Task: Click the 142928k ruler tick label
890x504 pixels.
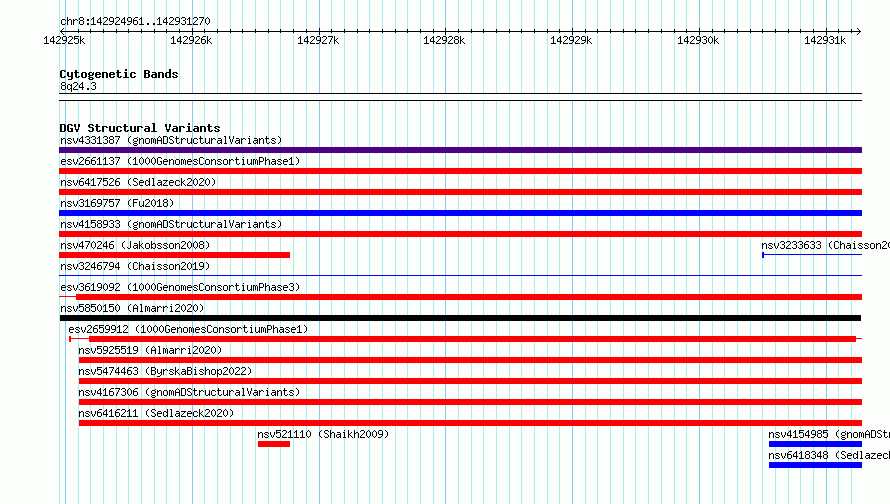Action: [444, 40]
